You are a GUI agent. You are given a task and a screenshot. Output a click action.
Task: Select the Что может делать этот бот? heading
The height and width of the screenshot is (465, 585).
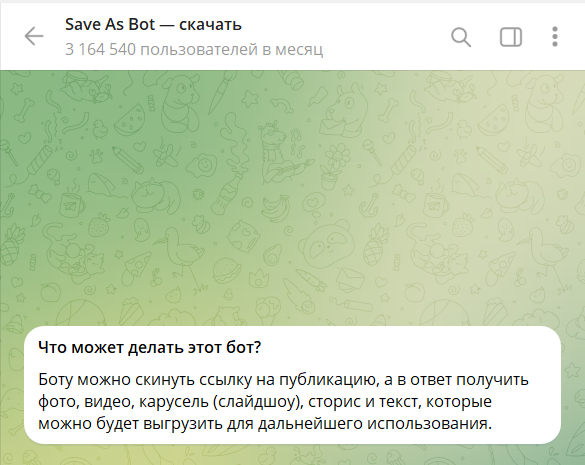tap(150, 347)
